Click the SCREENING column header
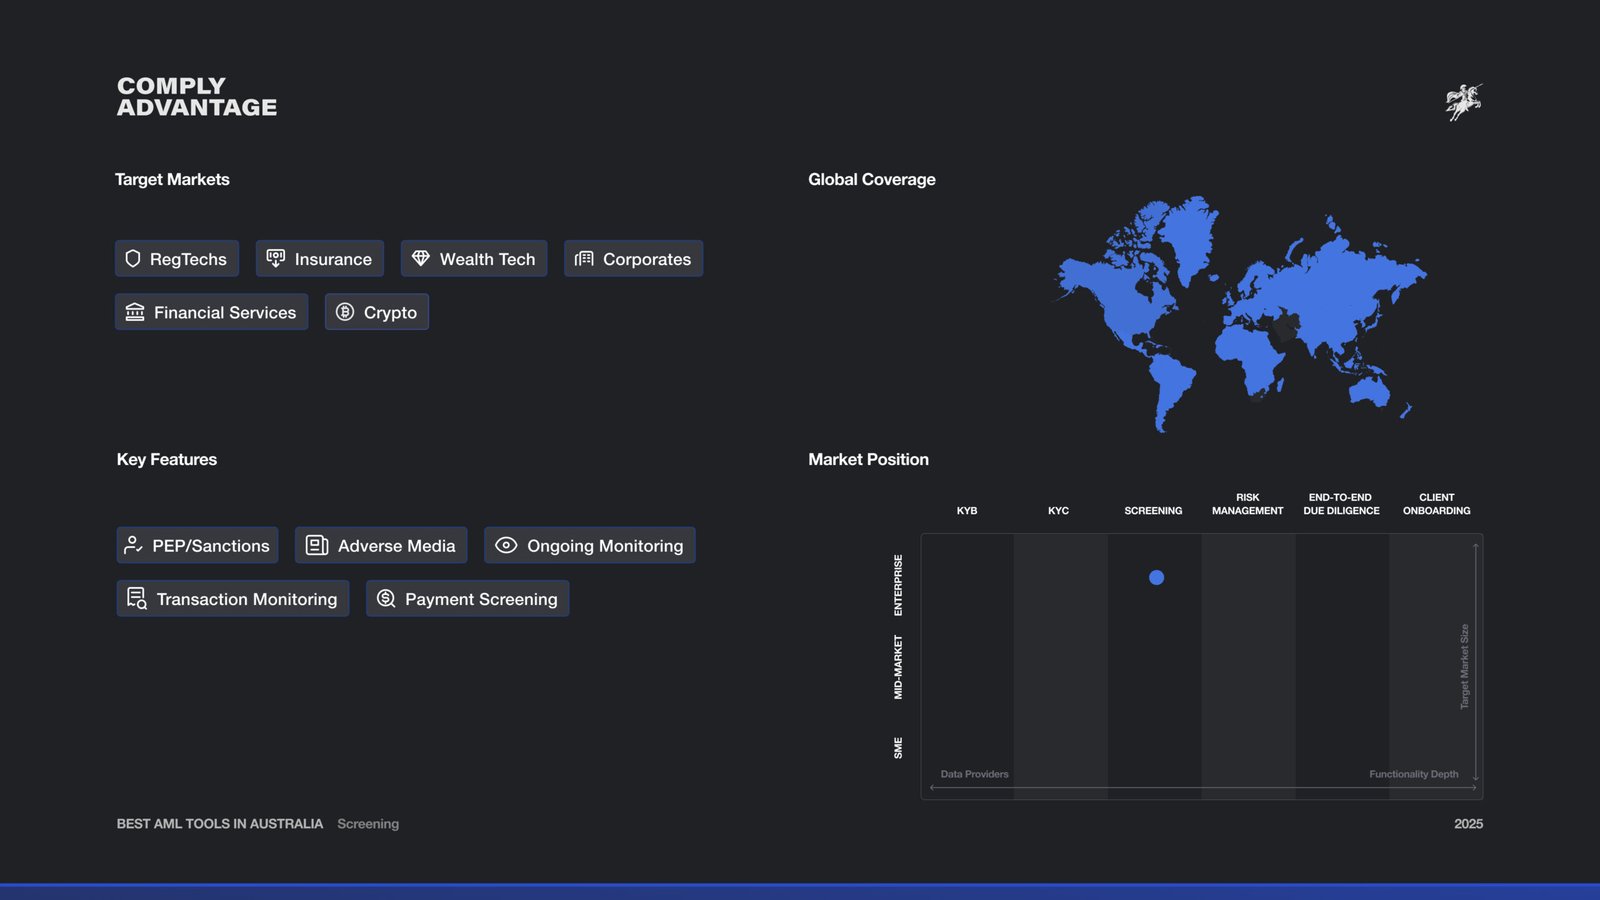This screenshot has width=1600, height=900. click(x=1153, y=511)
